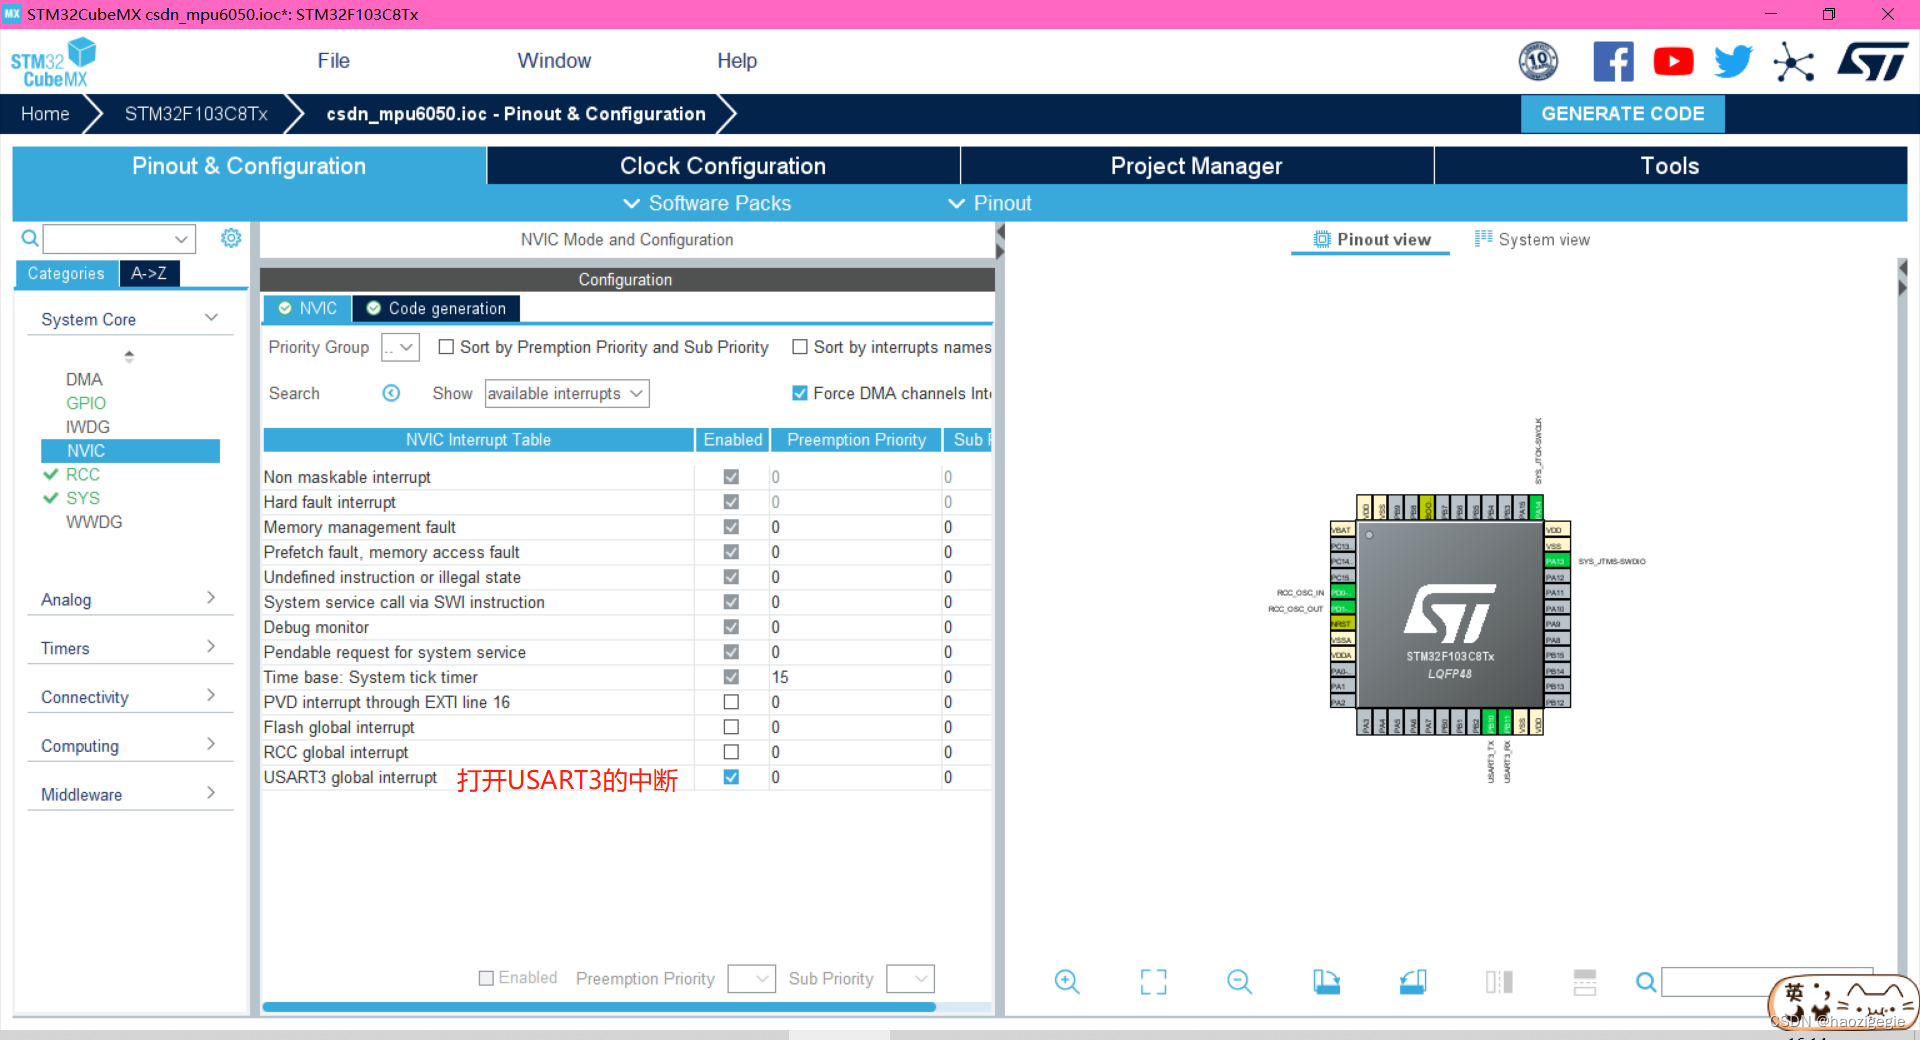Open the File menu
Viewport: 1920px width, 1040px height.
(333, 61)
